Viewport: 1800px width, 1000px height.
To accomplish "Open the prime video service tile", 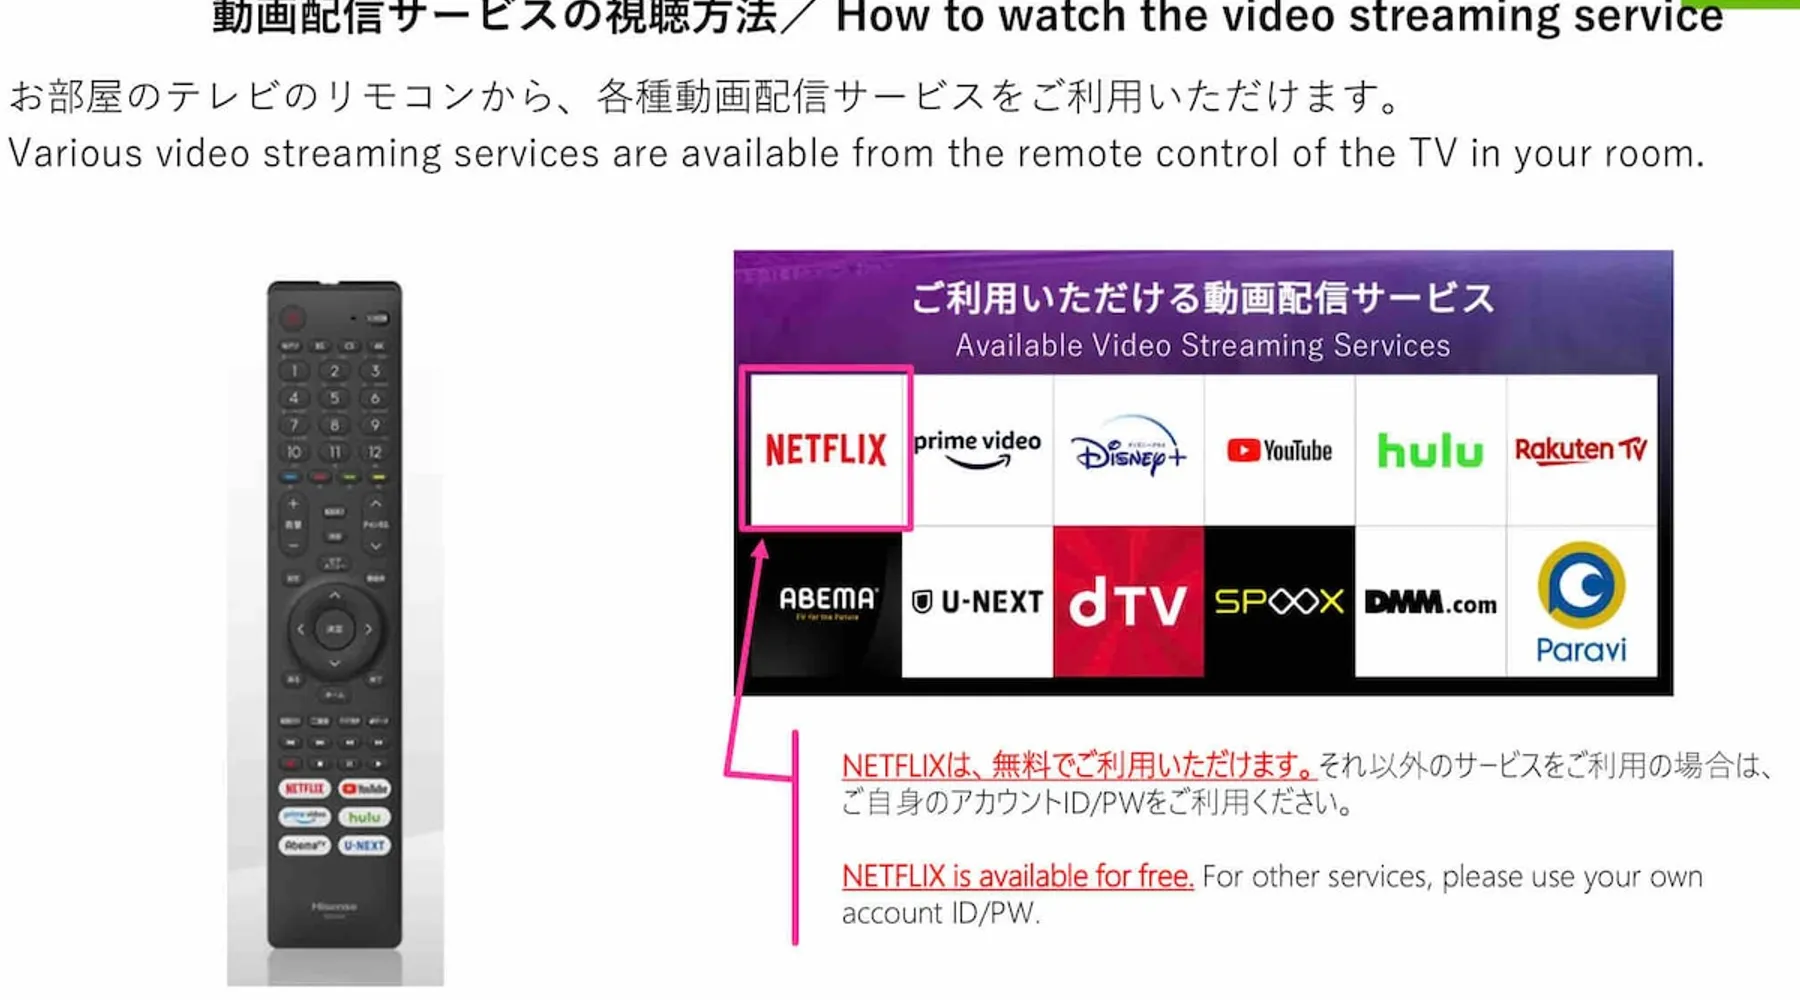I will [x=977, y=449].
